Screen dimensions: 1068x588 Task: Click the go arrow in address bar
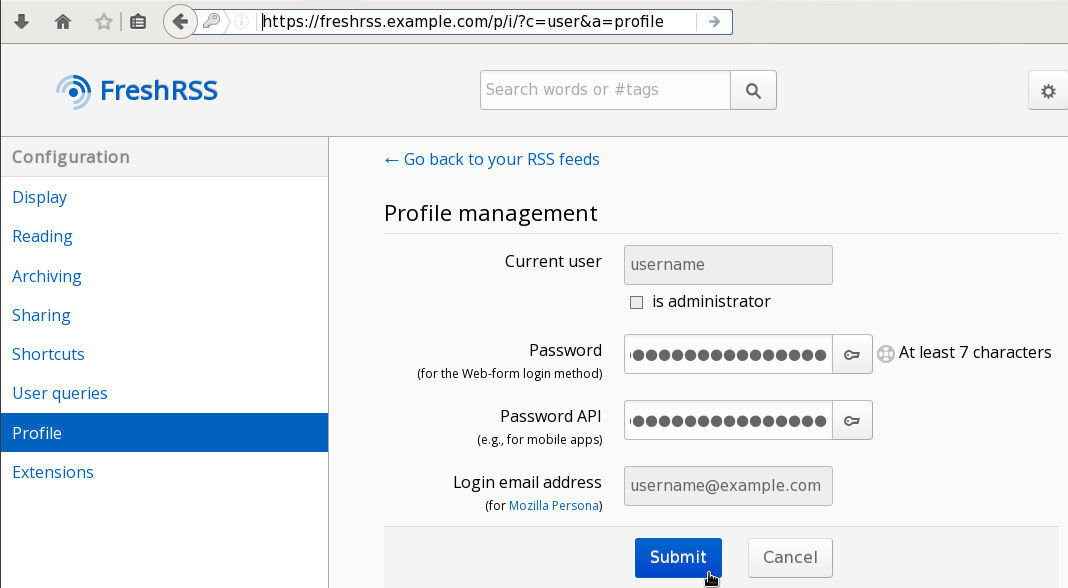tap(713, 21)
